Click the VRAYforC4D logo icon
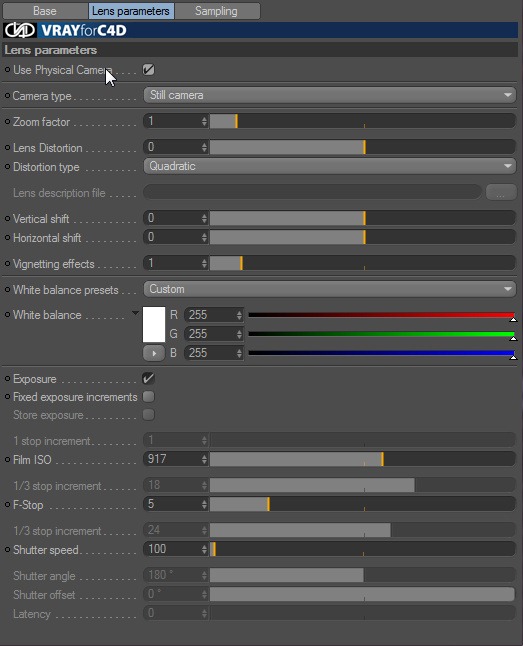523x646 pixels. pyautogui.click(x=20, y=30)
